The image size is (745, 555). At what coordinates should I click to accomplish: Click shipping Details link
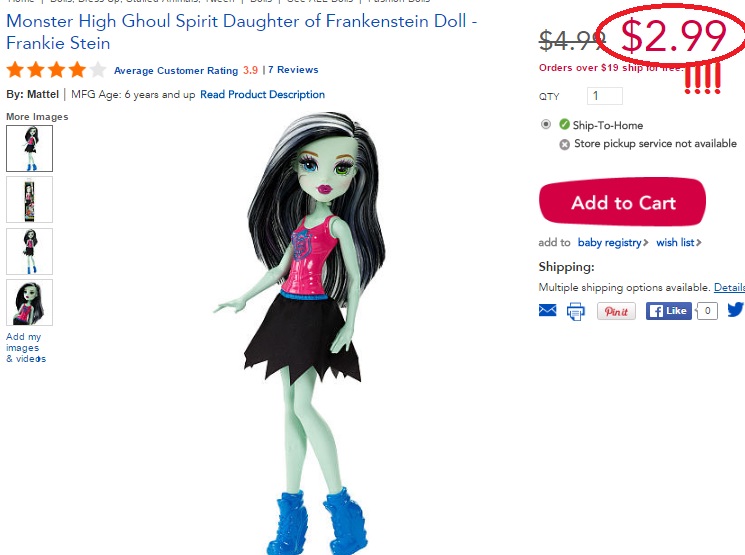[729, 287]
